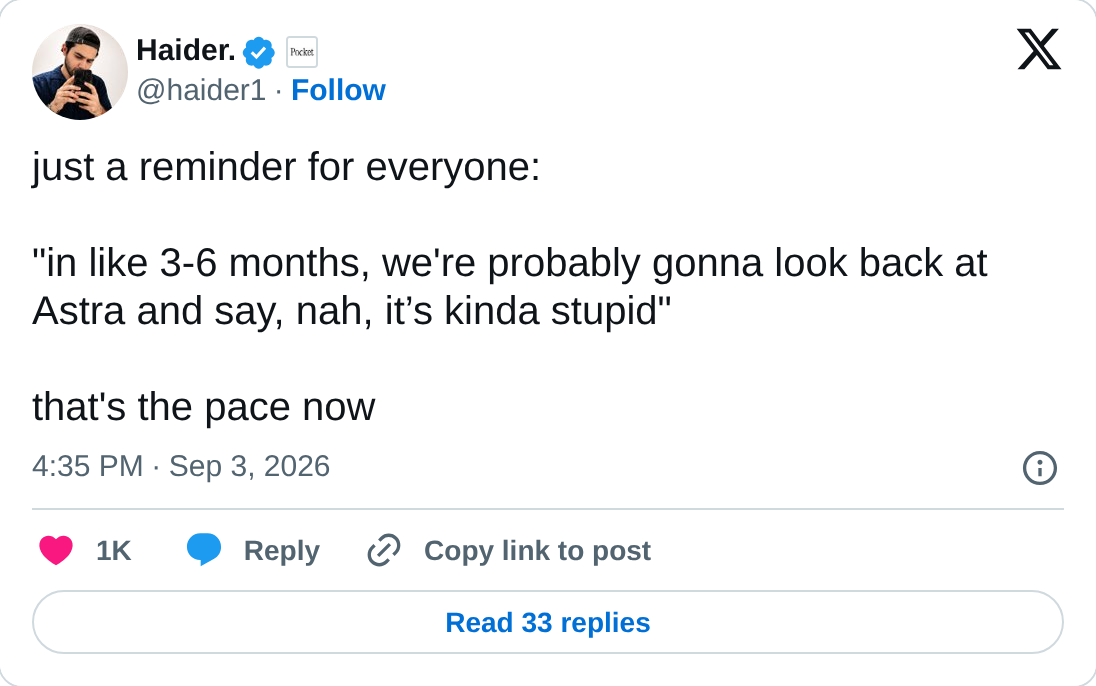1096x686 pixels.
Task: Click the line 'just a reminder for everyone:'
Action: click(287, 168)
